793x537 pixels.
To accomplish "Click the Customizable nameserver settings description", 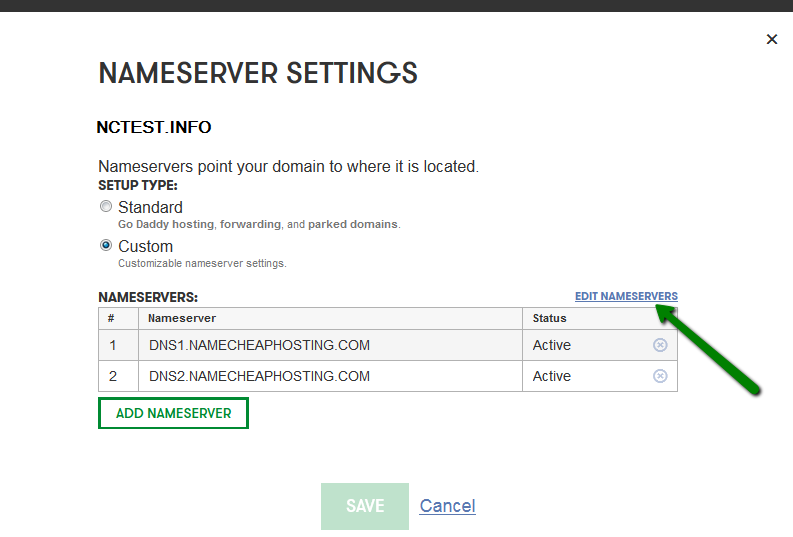I will click(202, 263).
